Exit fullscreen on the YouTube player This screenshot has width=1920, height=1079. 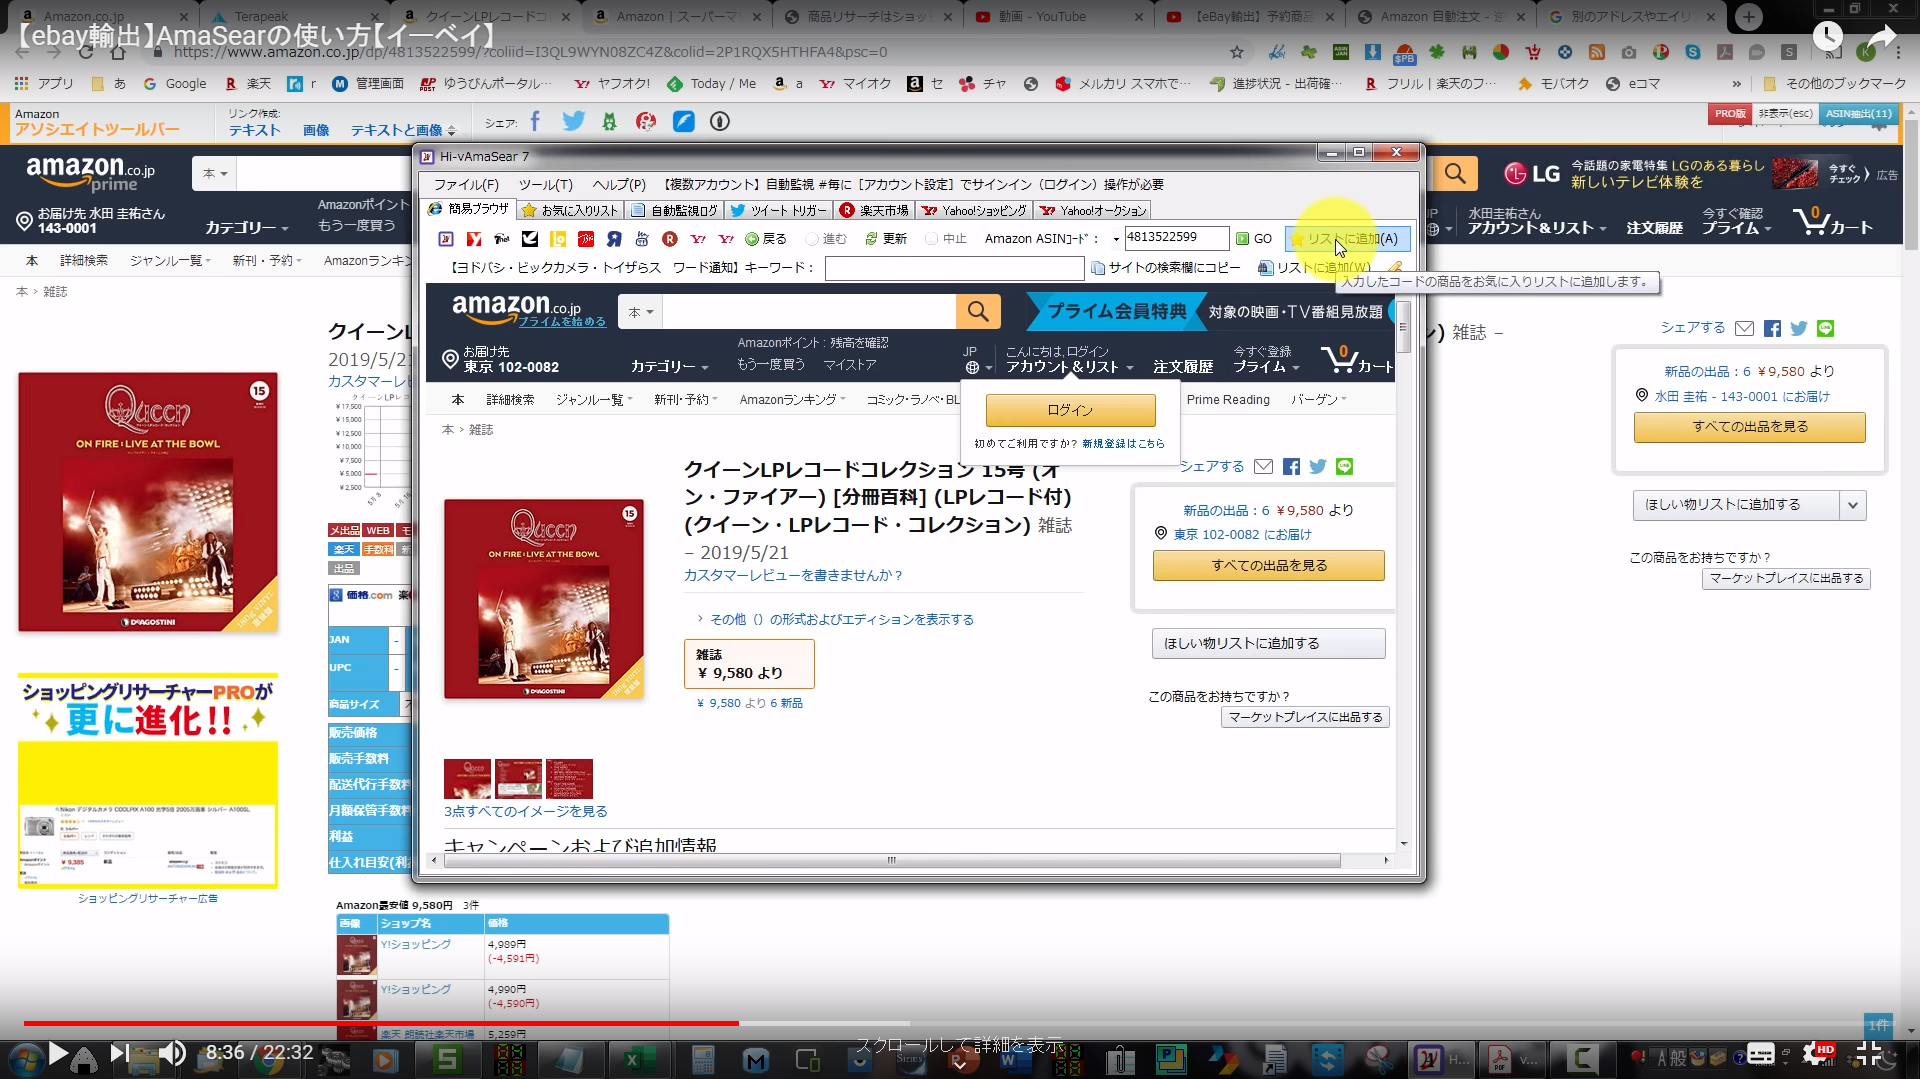pos(1869,1053)
